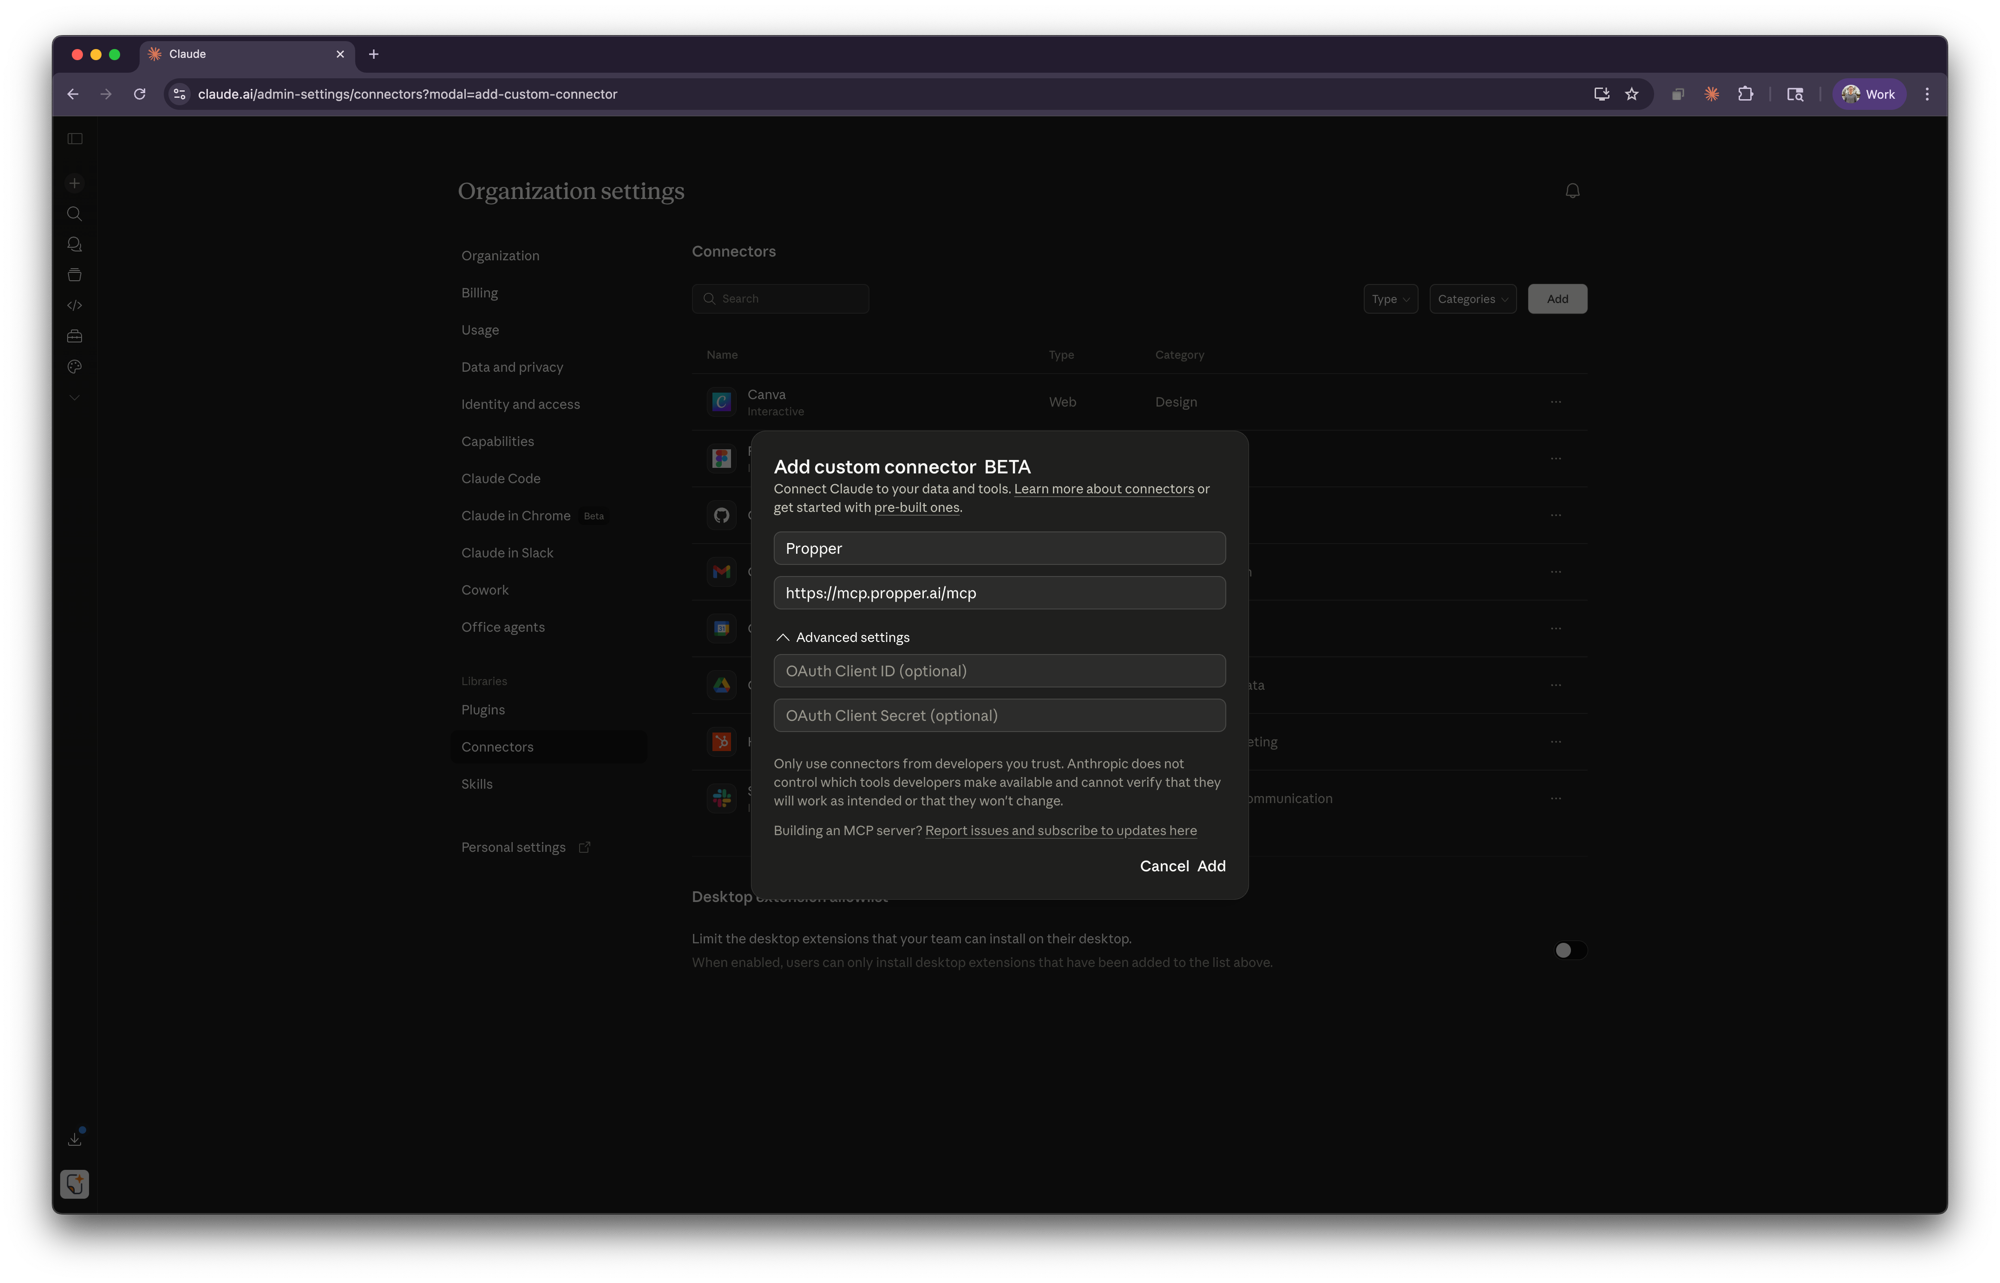Open the projects archive icon in the sidebar
The width and height of the screenshot is (2000, 1283).
click(74, 274)
